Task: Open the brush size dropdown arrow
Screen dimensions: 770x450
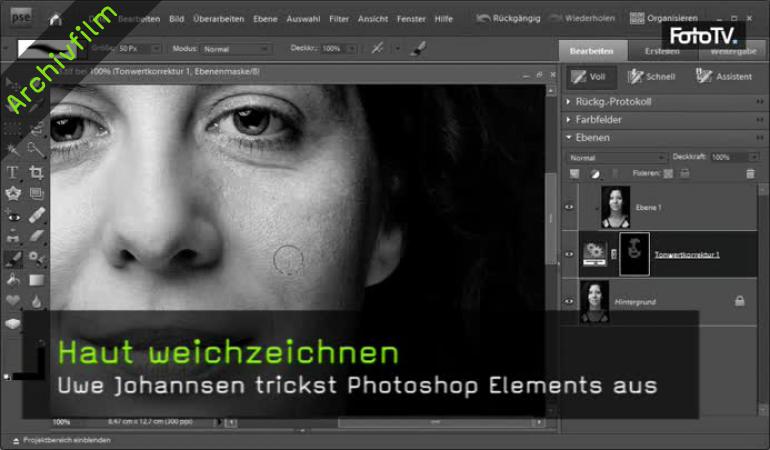Action: (x=156, y=49)
